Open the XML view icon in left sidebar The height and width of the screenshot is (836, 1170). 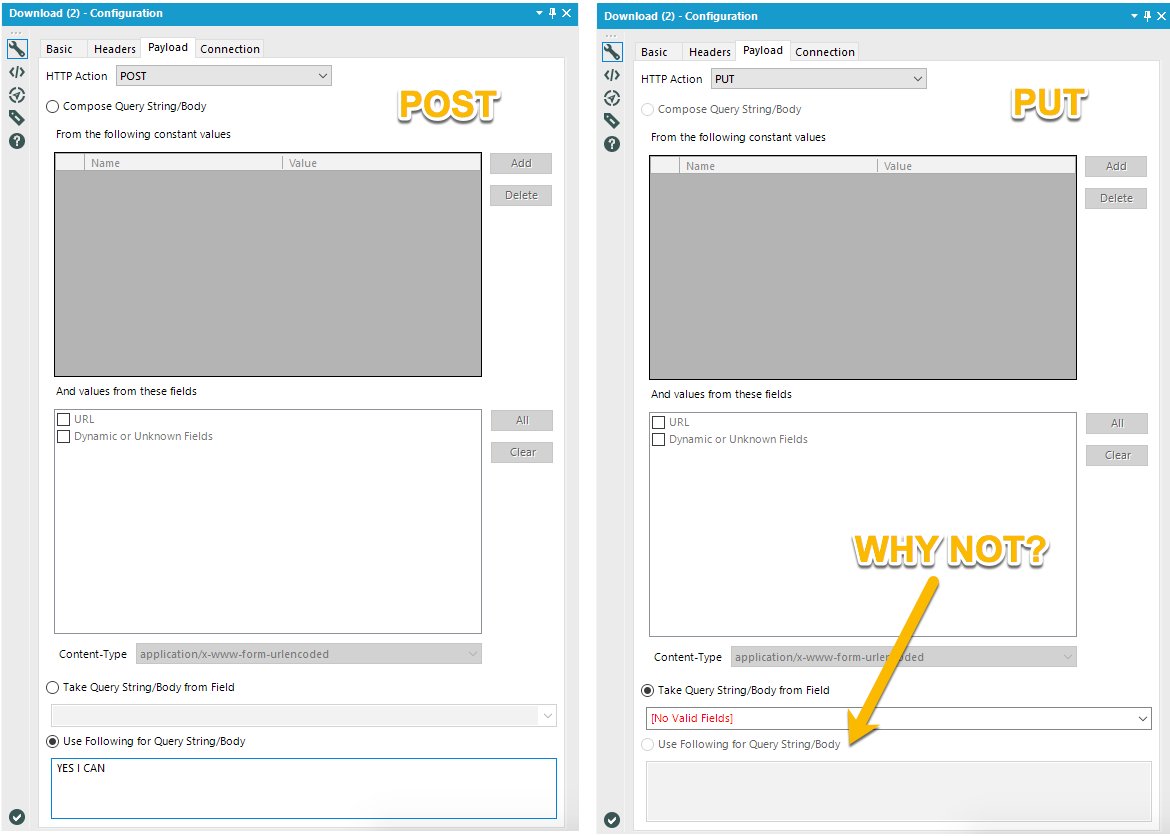16,71
